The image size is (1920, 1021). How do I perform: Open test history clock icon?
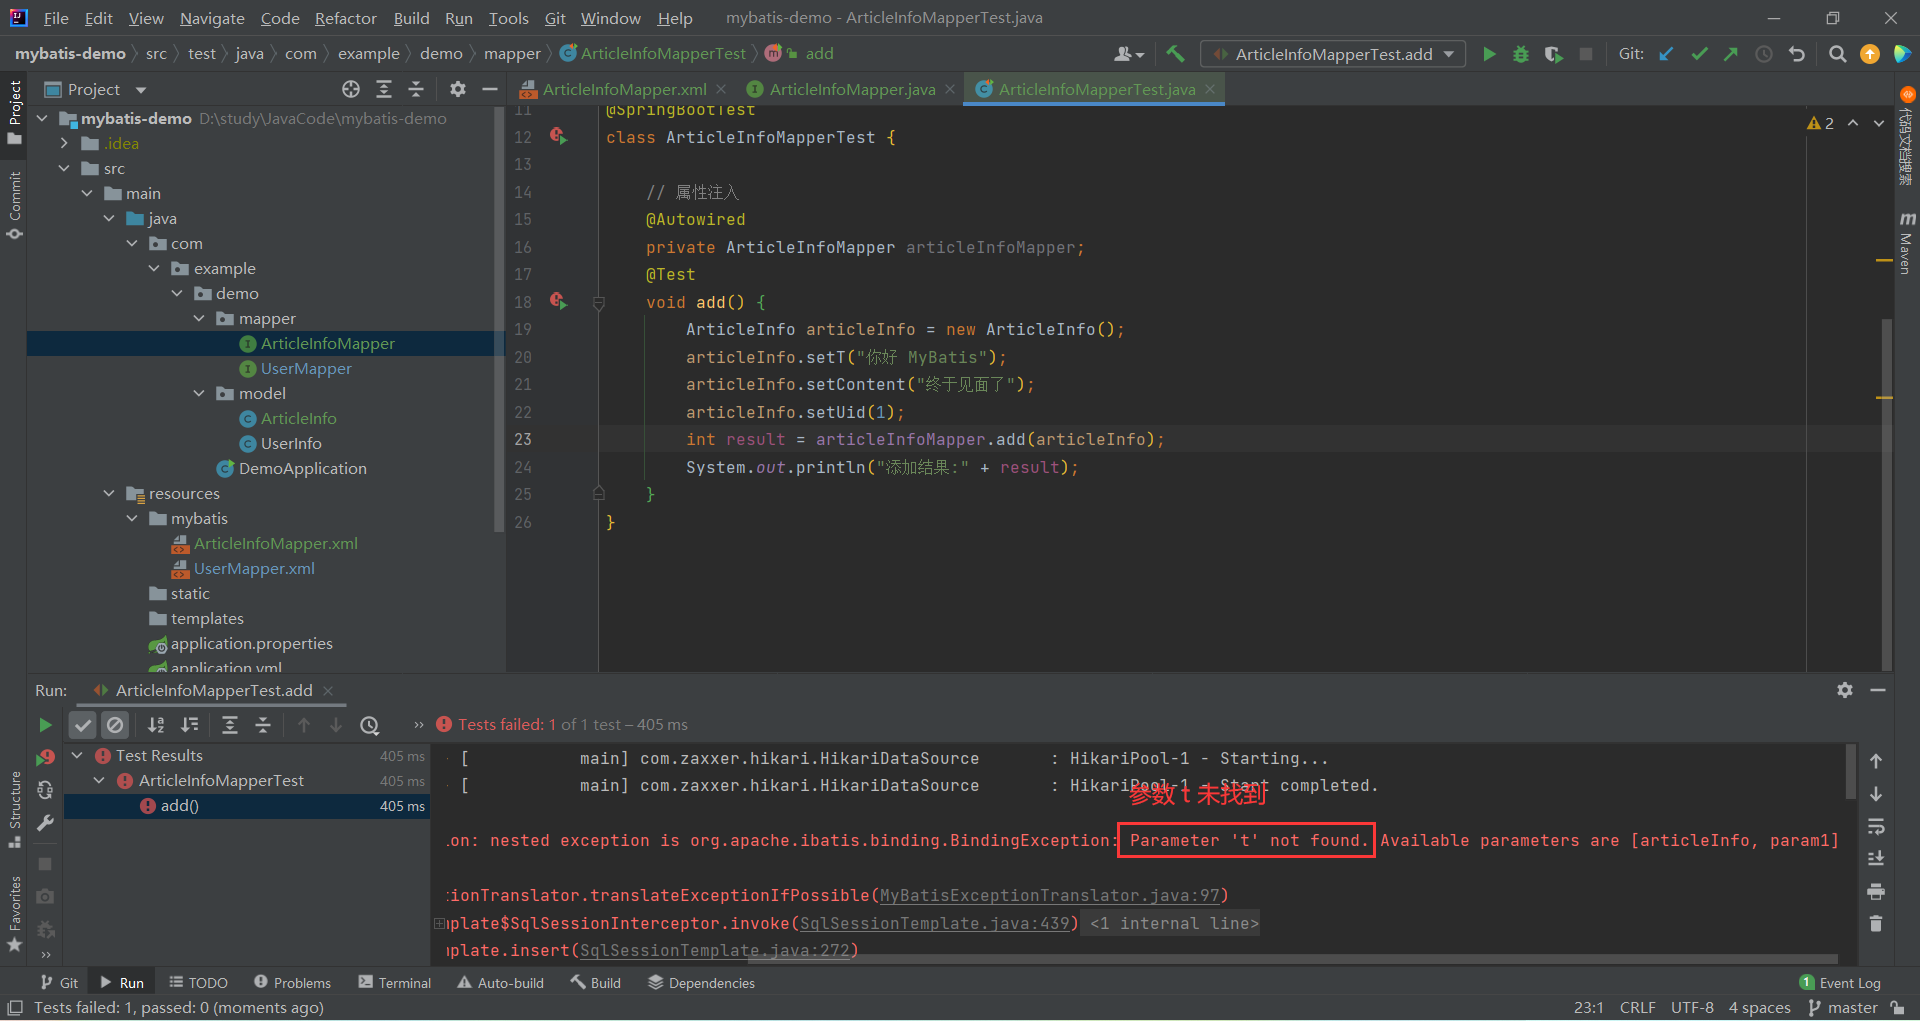coord(370,725)
